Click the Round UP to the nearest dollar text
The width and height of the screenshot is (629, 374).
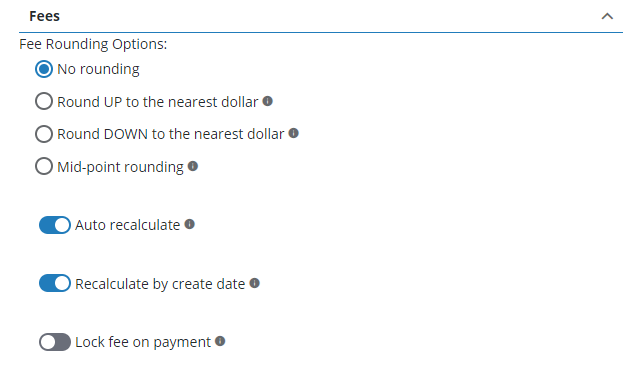(x=158, y=102)
